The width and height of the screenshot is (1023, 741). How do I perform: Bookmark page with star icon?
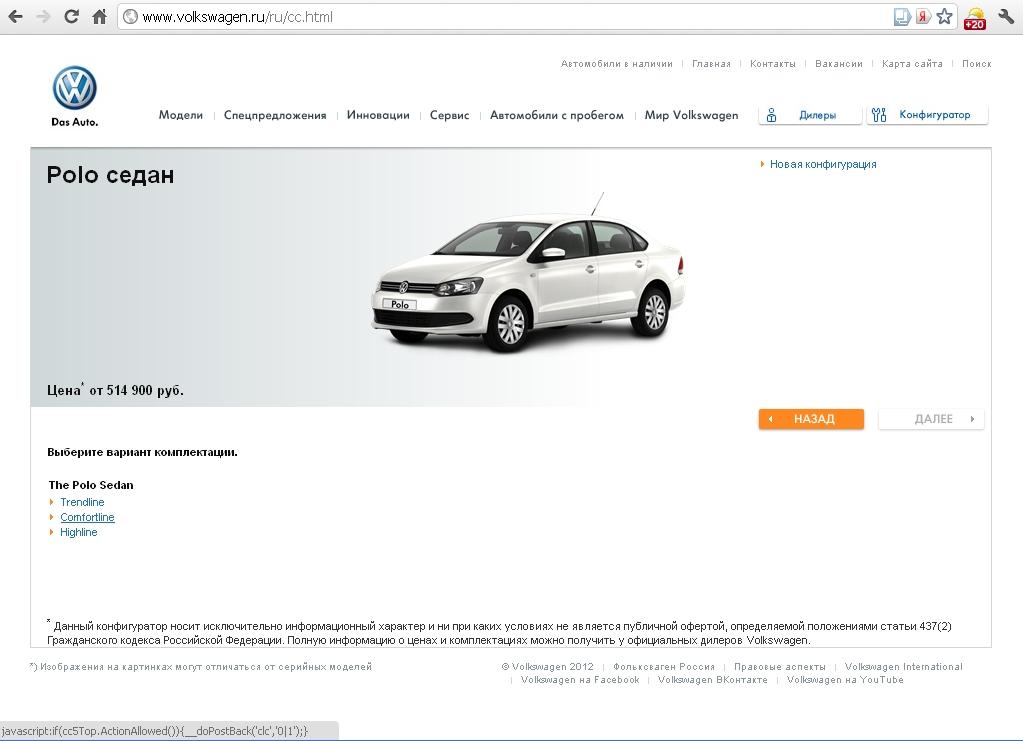click(x=944, y=17)
